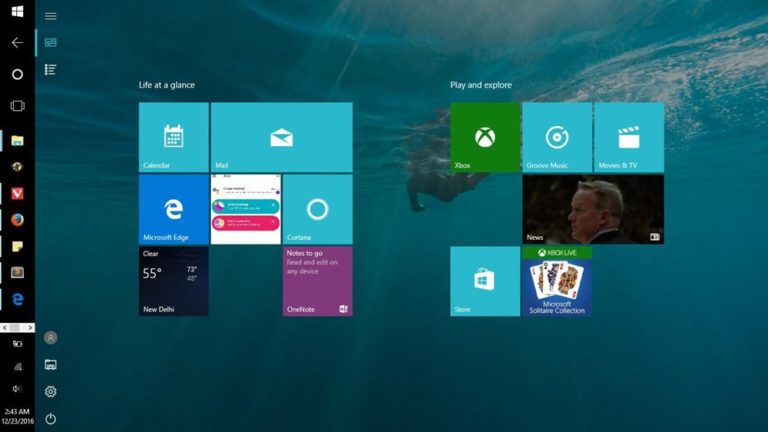768x432 pixels.
Task: Switch to the All apps list
Action: pyautogui.click(x=50, y=70)
